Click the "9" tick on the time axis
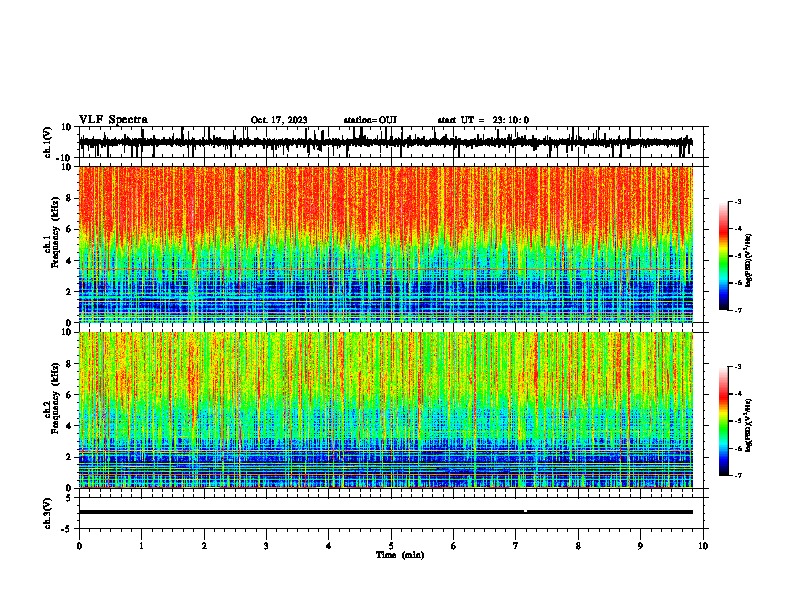Screen dimensions: 792x612 (640, 546)
